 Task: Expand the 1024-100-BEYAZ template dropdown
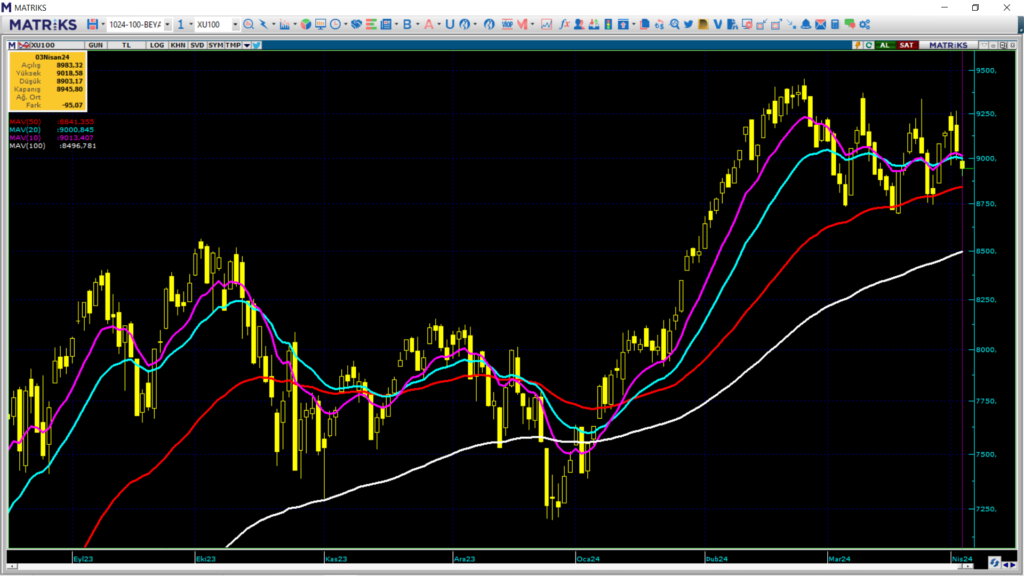pos(167,24)
